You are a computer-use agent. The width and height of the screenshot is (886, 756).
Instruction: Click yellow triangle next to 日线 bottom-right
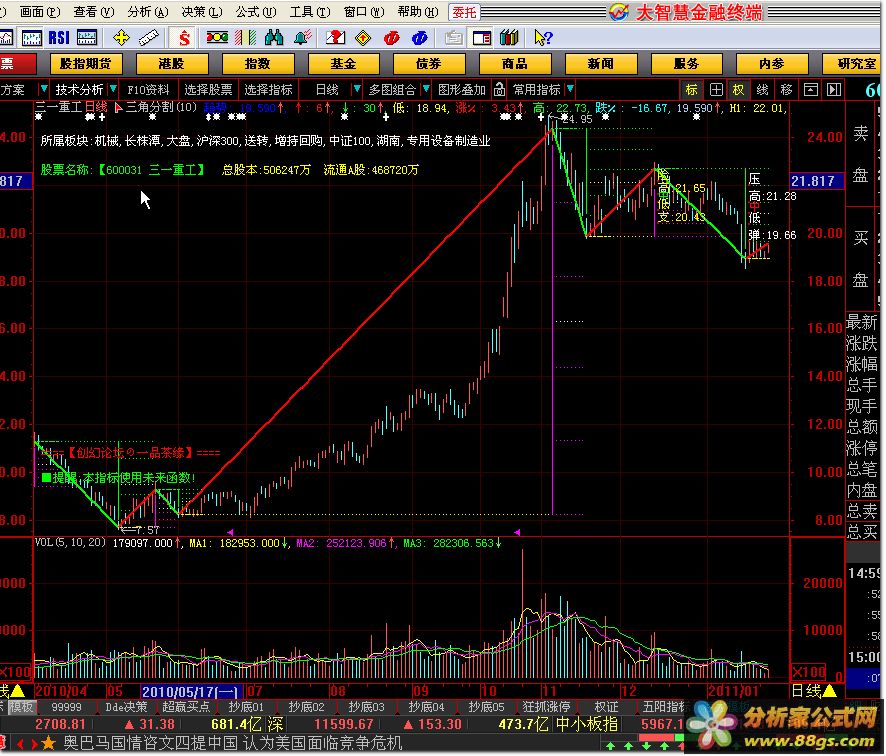829,690
